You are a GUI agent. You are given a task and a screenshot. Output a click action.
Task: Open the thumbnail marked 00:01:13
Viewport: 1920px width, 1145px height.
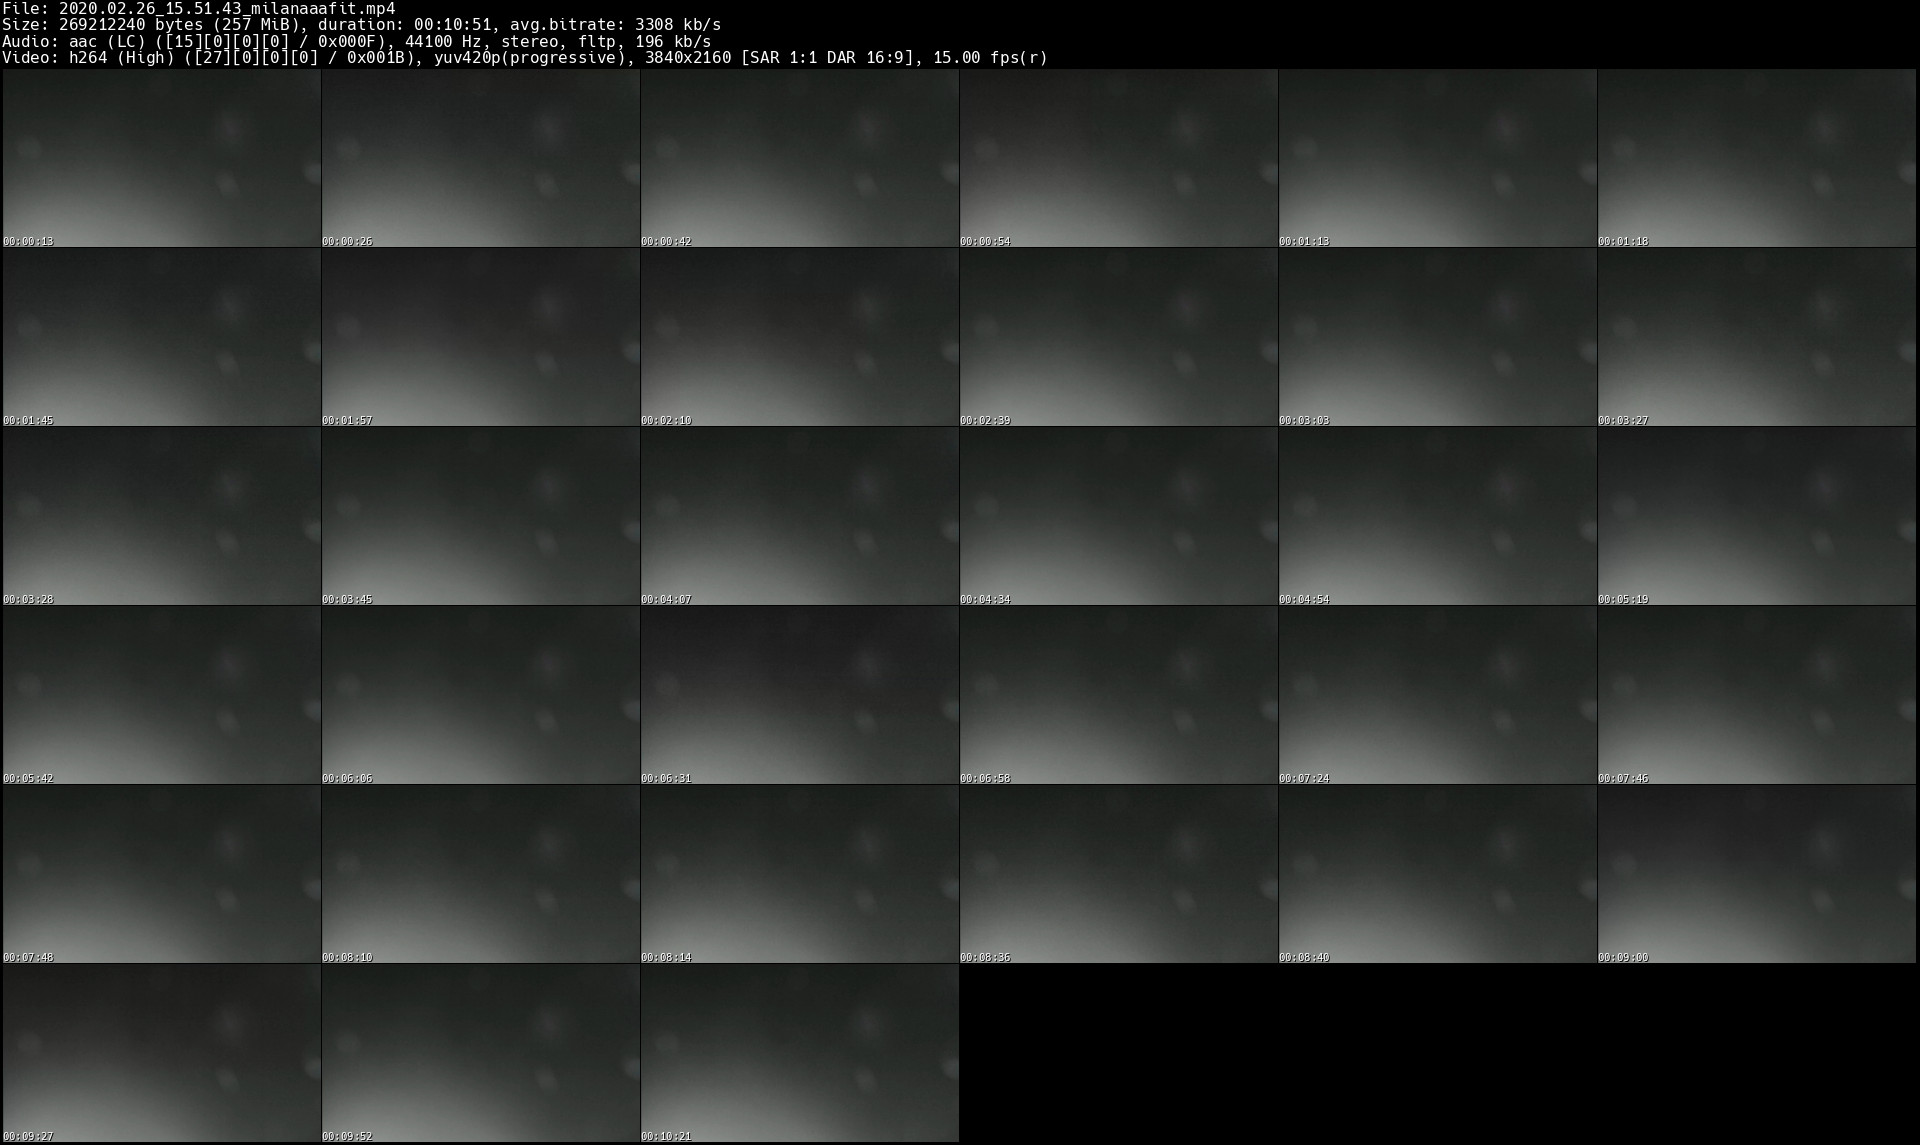pos(1437,158)
